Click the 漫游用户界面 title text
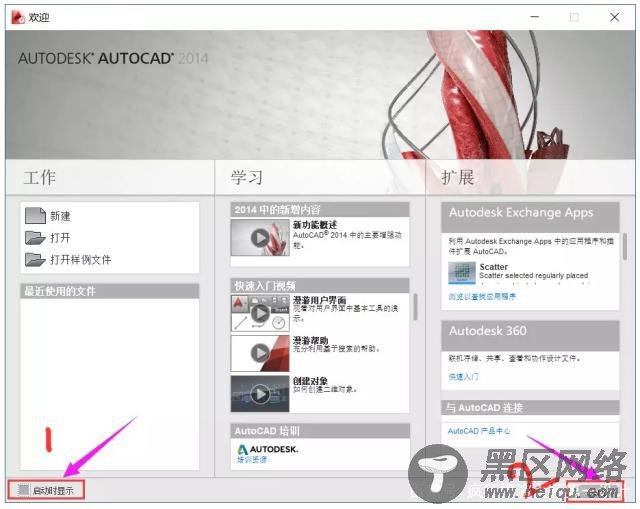Viewport: 640px width, 509px height. 319,300
